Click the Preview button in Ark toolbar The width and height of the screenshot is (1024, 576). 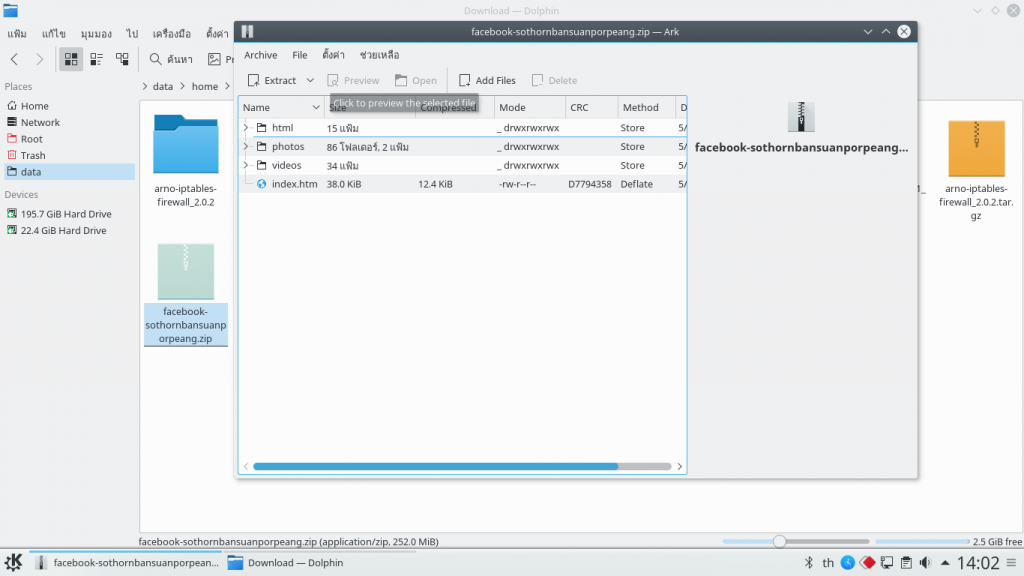[x=353, y=80]
